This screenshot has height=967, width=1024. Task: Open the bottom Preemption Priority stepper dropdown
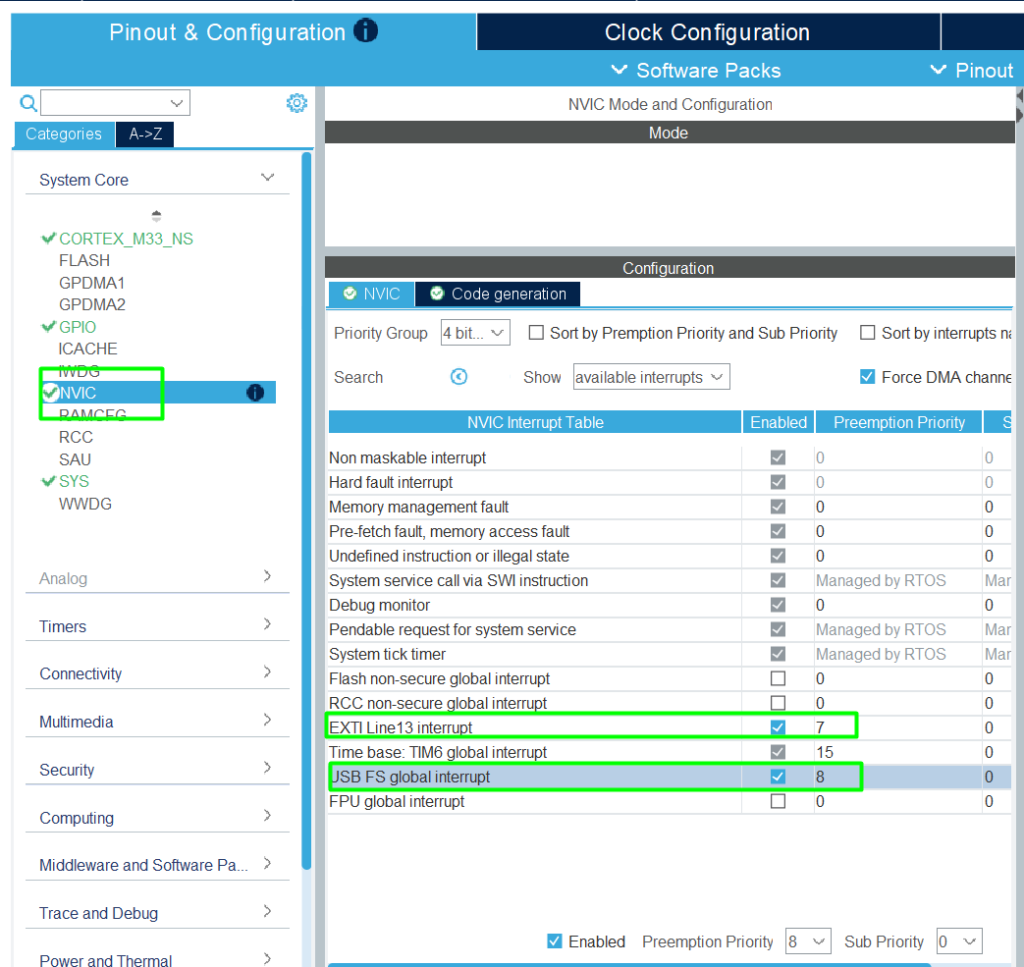tap(808, 941)
